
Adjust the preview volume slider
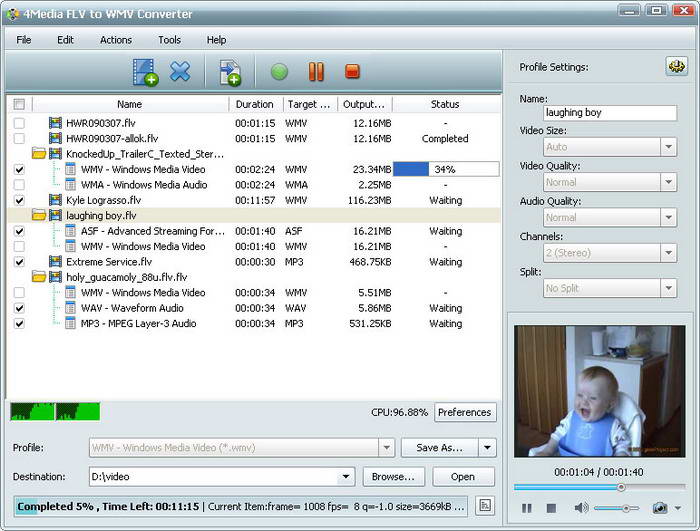click(617, 508)
